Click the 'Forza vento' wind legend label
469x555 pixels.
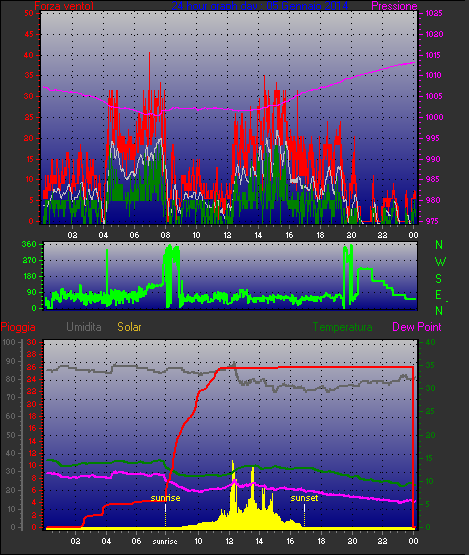click(x=64, y=6)
